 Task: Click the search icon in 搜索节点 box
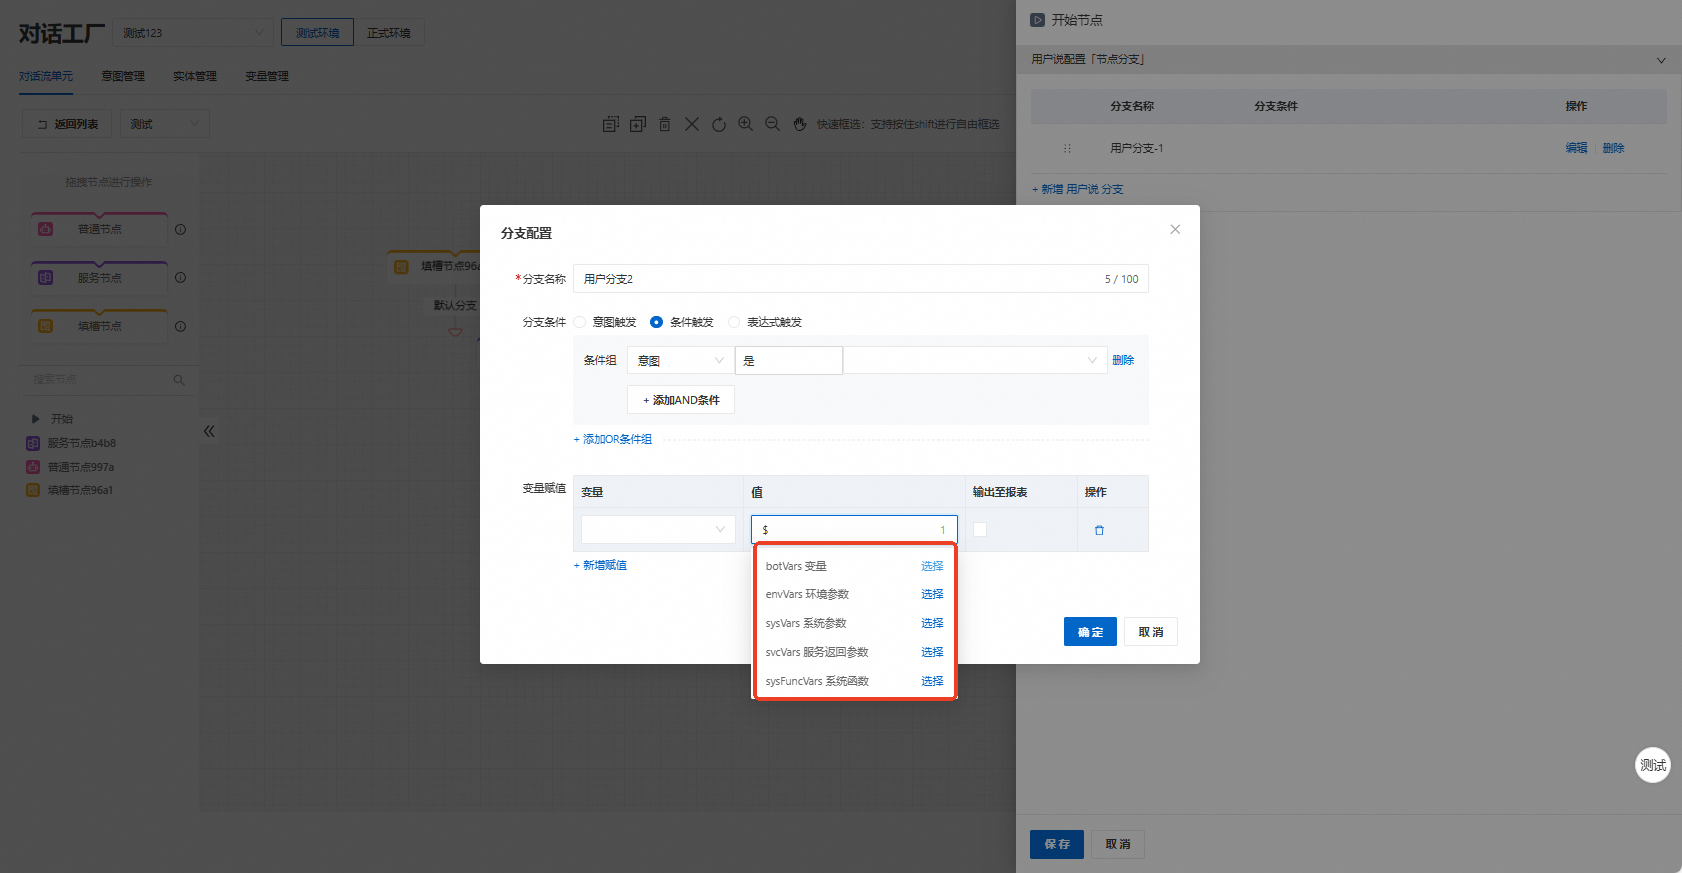pyautogui.click(x=179, y=380)
